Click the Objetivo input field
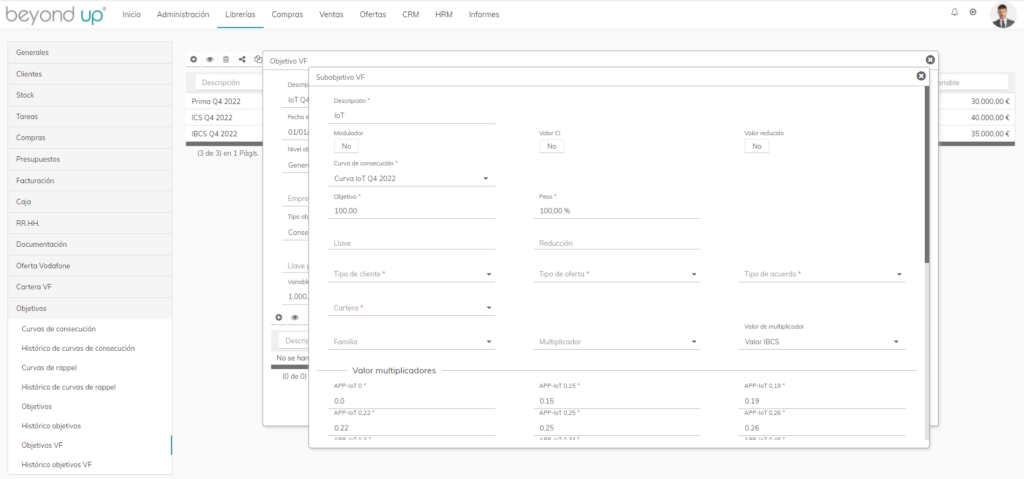The width and height of the screenshot is (1024, 479). tap(414, 211)
